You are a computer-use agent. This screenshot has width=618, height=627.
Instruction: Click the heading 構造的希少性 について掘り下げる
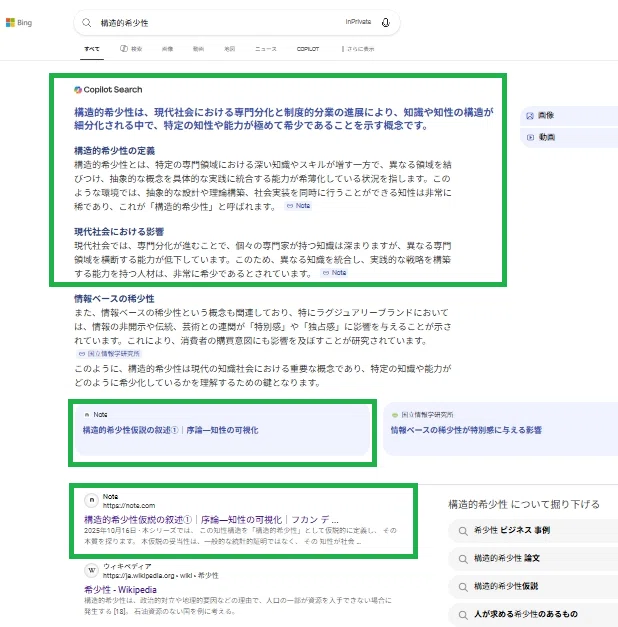524,505
